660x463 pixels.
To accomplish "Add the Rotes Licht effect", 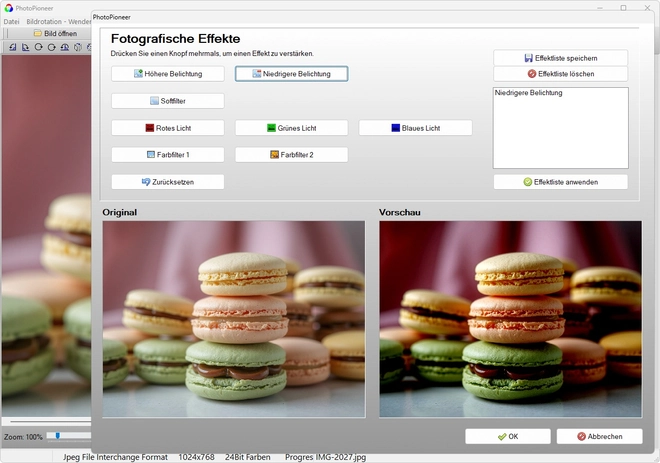I will pos(168,128).
